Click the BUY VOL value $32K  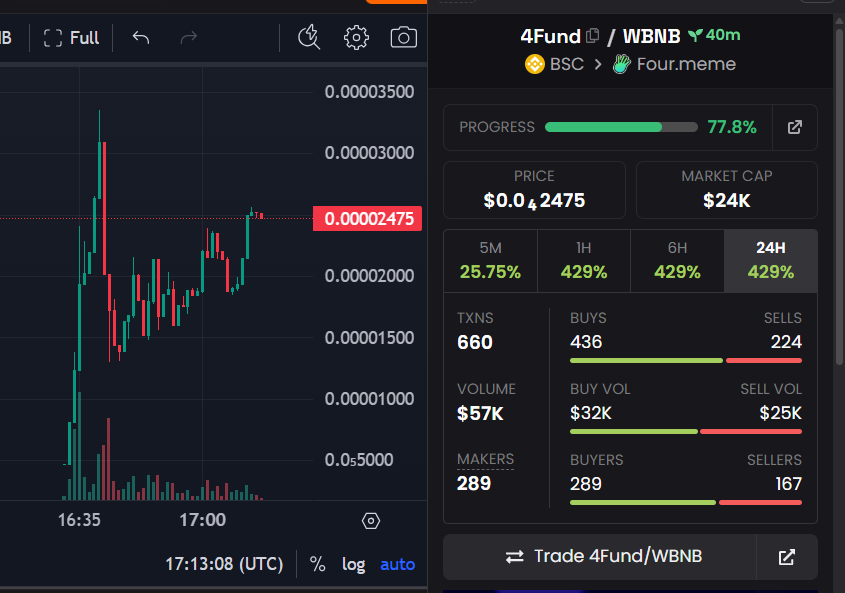pos(591,413)
